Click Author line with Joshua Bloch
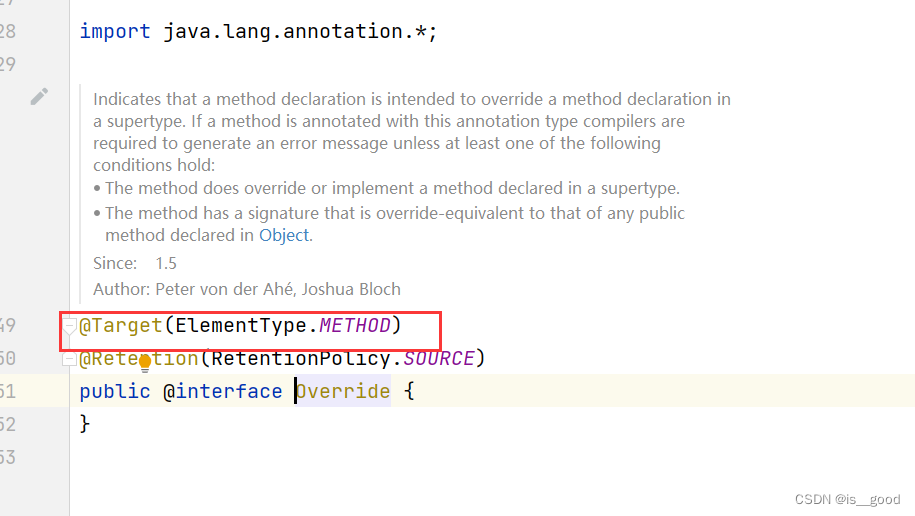This screenshot has height=516, width=915. (247, 290)
